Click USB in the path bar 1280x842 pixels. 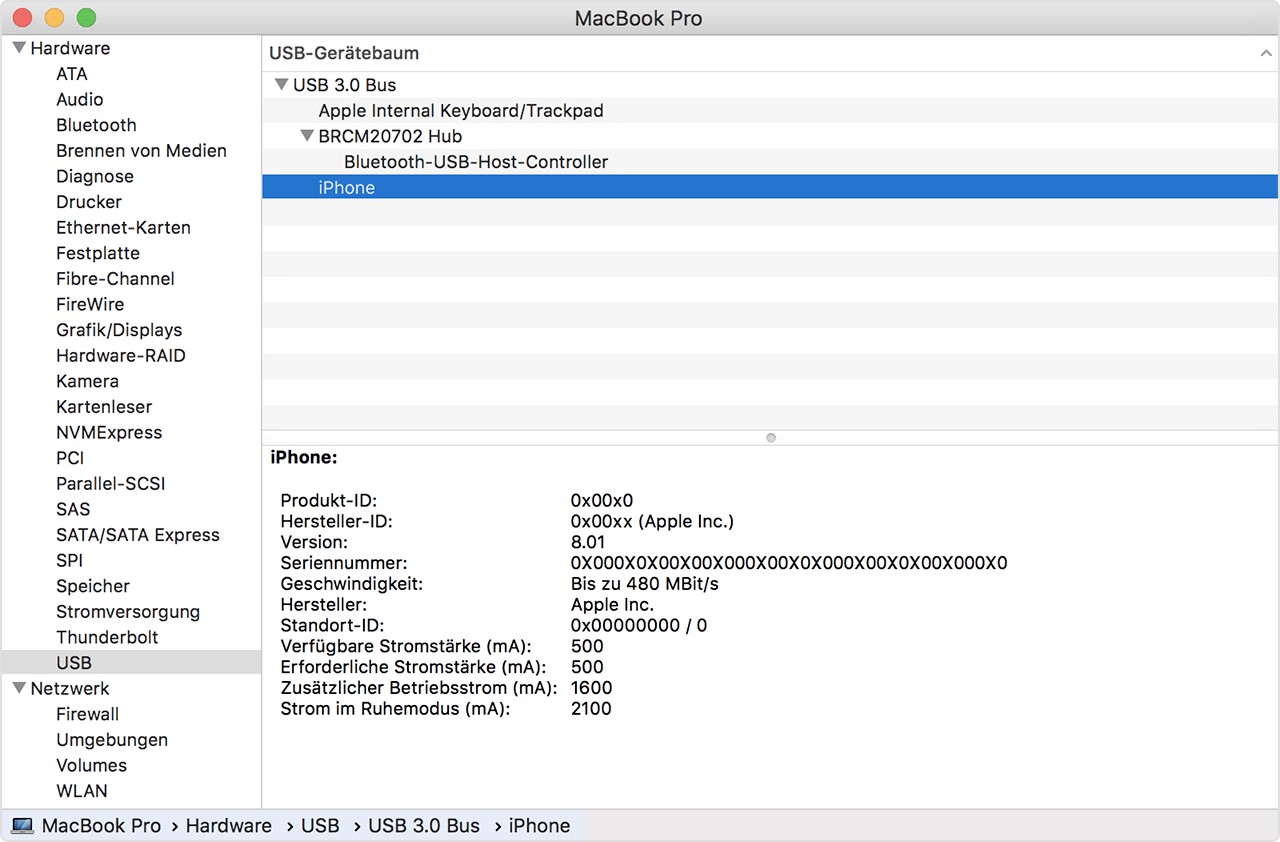[320, 826]
